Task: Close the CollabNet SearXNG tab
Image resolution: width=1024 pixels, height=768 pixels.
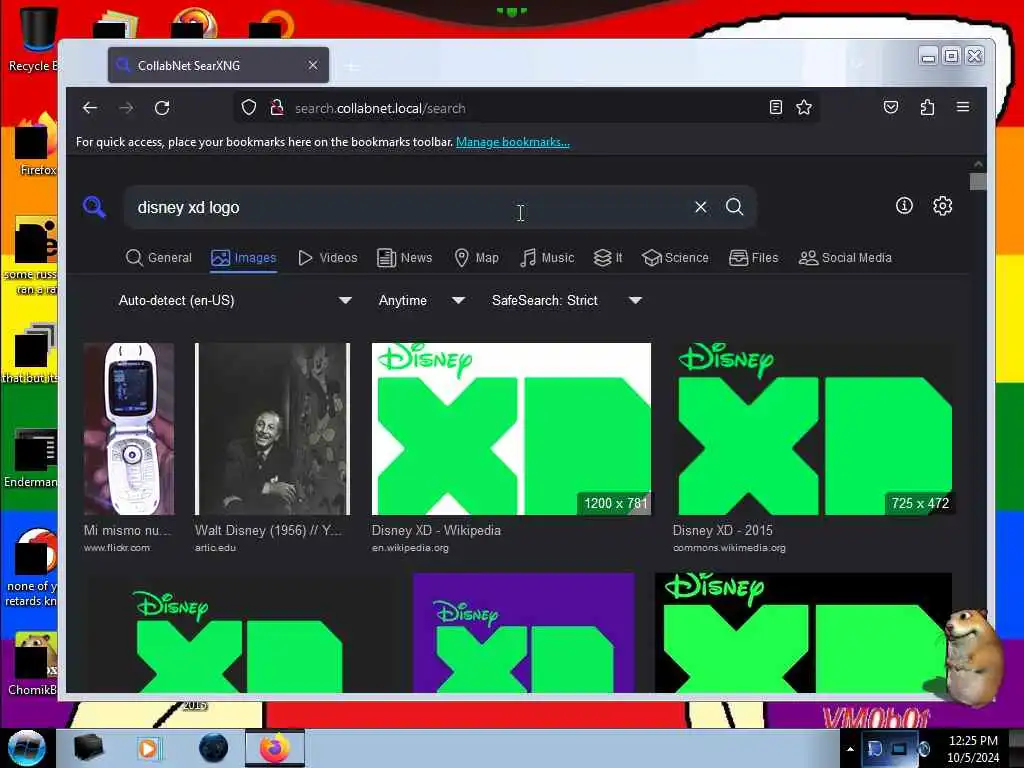Action: pos(313,65)
